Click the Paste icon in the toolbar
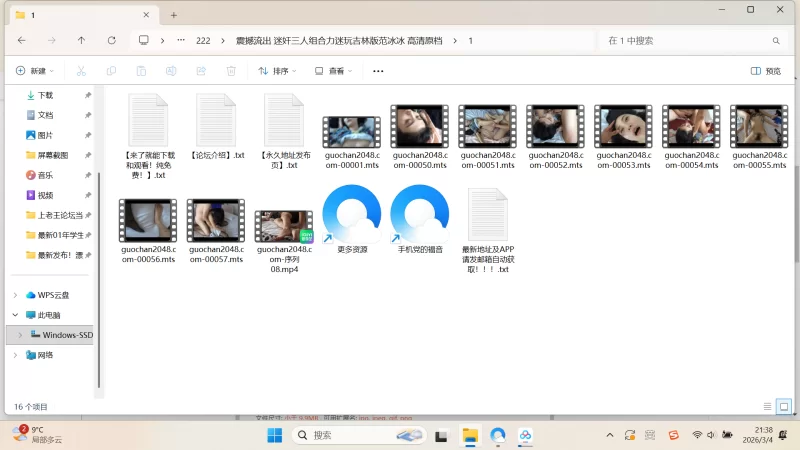The height and width of the screenshot is (450, 800). (141, 71)
